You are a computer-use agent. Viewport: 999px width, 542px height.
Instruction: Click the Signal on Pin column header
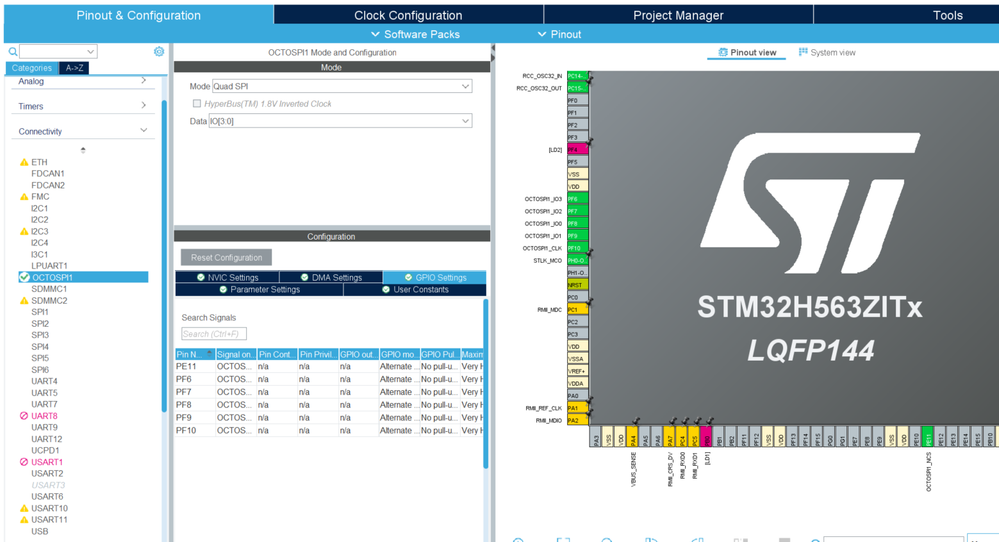[236, 354]
